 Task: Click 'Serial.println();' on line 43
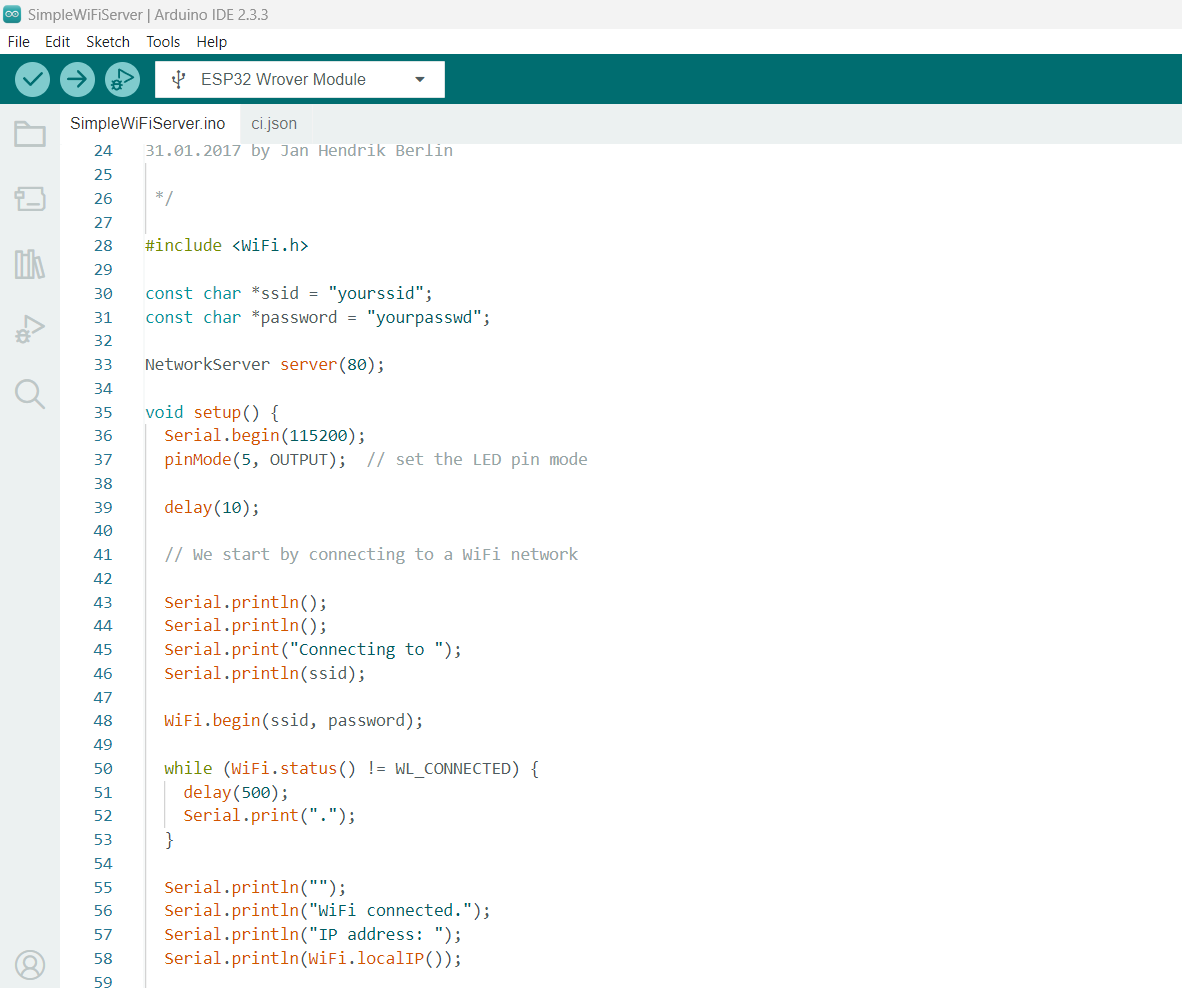pyautogui.click(x=246, y=602)
